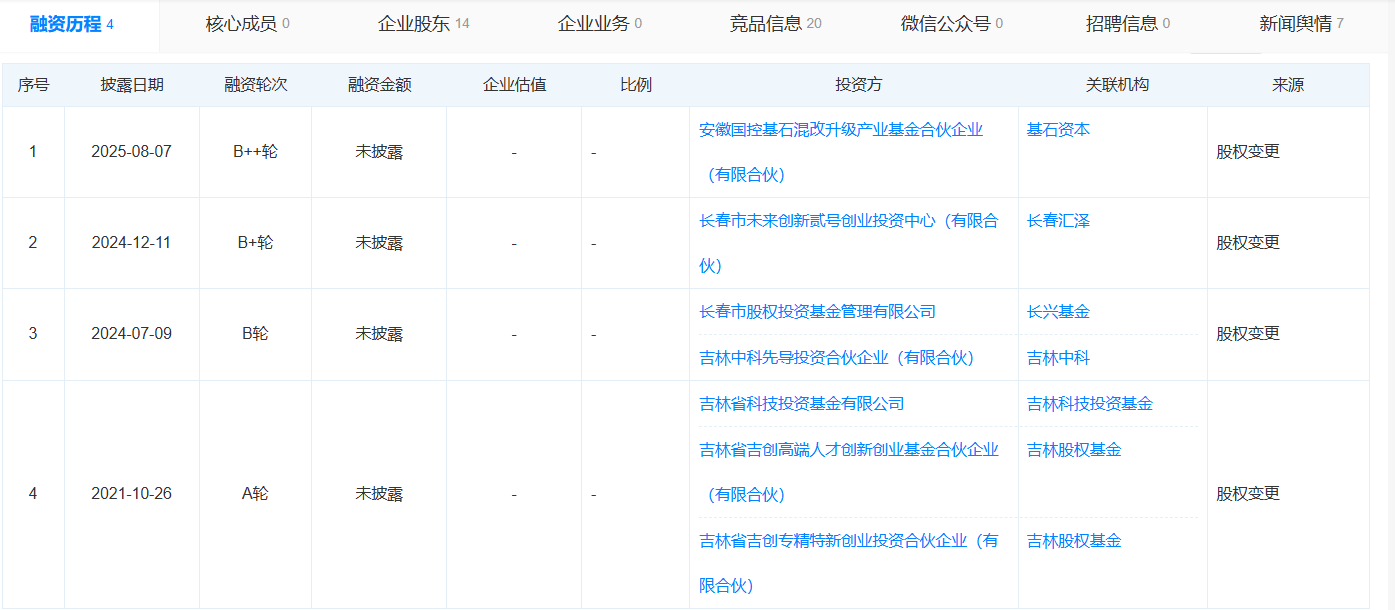Open investor link 长春市未来创新贰号创业投资中心
1395x610 pixels.
tap(849, 243)
